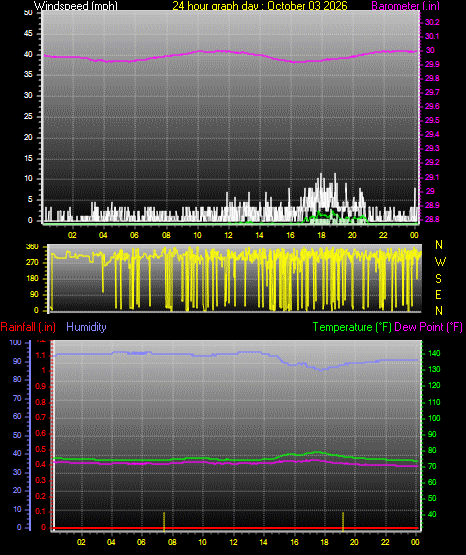Click the yellow marker near hour 08

pyautogui.click(x=164, y=521)
